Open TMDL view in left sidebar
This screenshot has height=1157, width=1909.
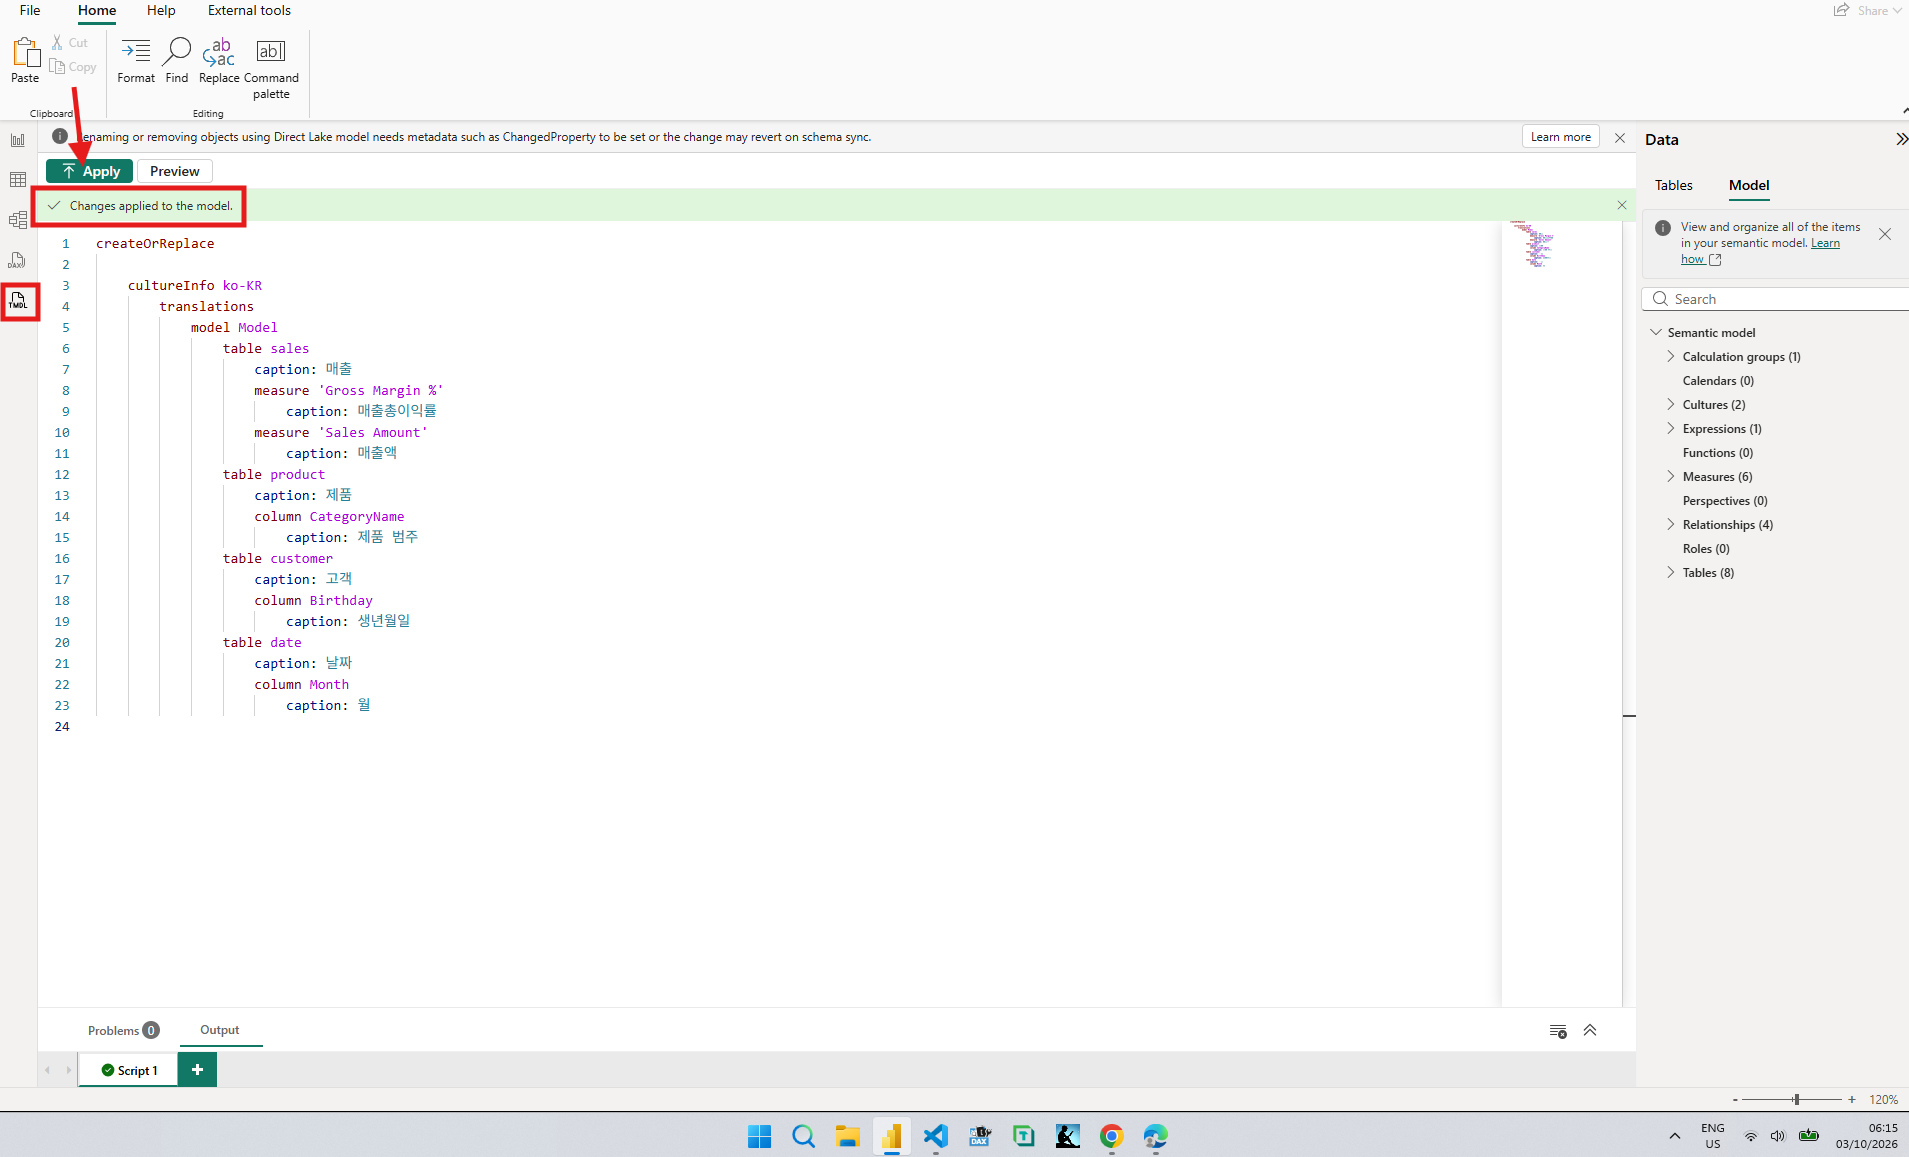point(18,301)
